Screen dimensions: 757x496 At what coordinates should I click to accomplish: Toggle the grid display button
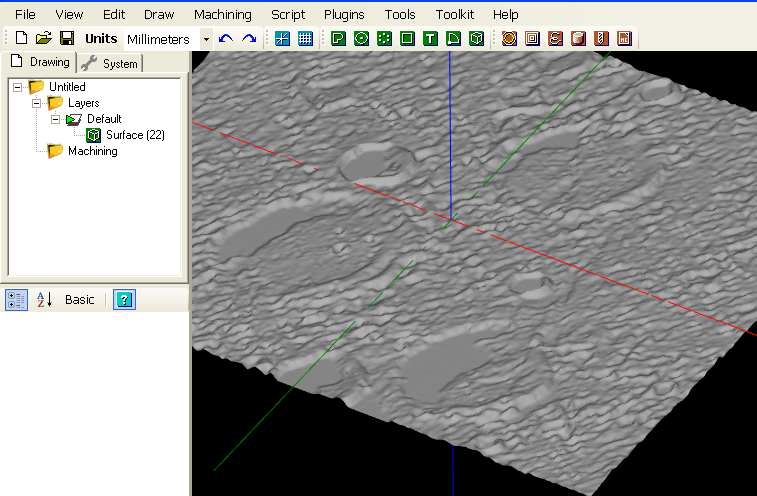click(306, 39)
